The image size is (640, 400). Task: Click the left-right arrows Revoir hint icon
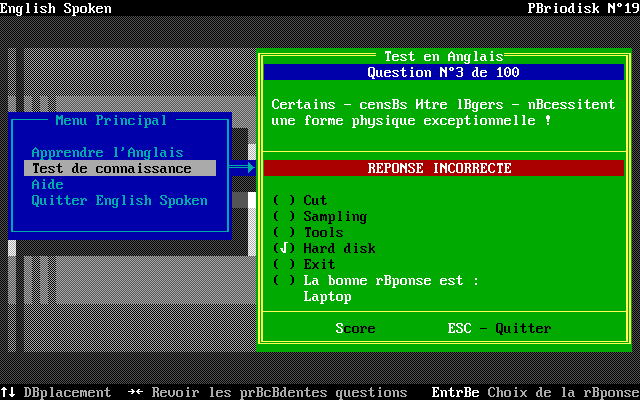[136, 392]
